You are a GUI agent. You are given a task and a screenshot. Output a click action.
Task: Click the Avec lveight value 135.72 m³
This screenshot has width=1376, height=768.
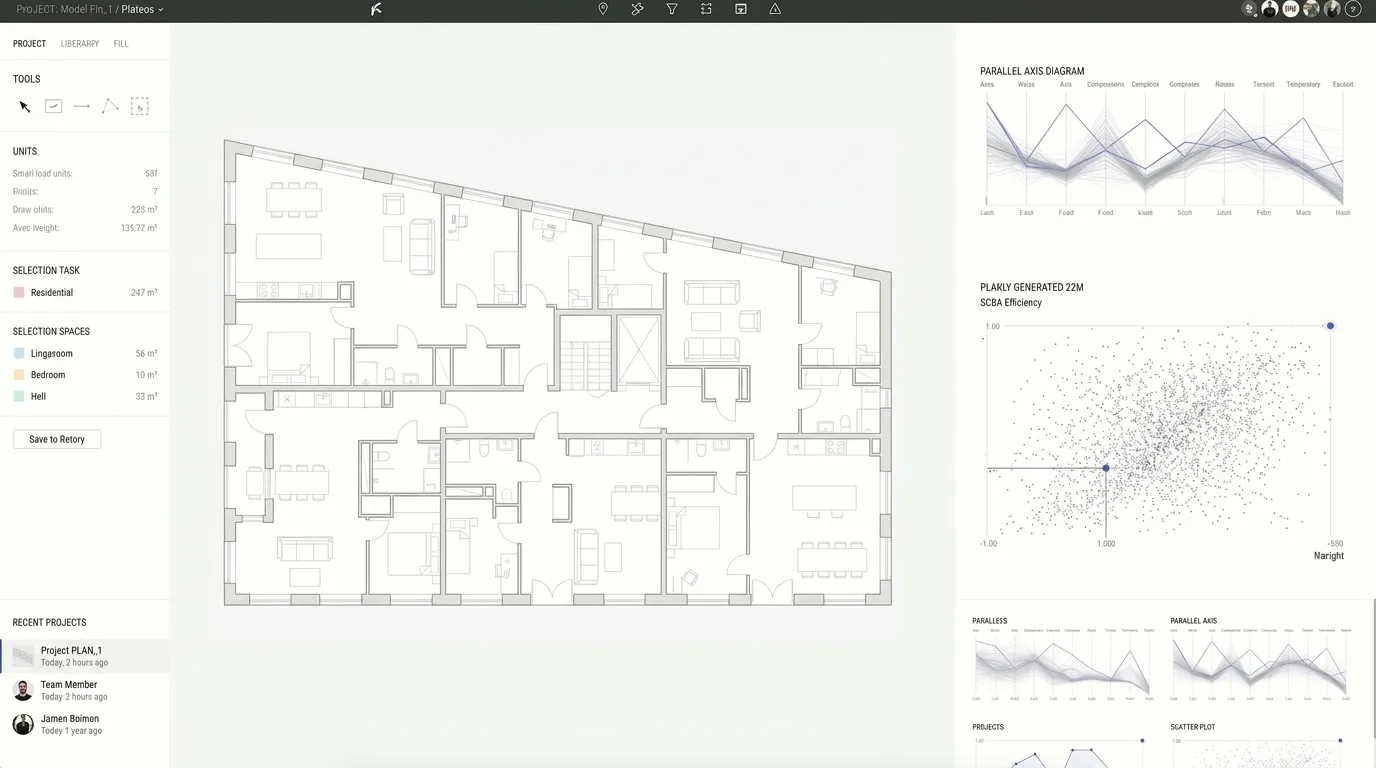pyautogui.click(x=139, y=228)
